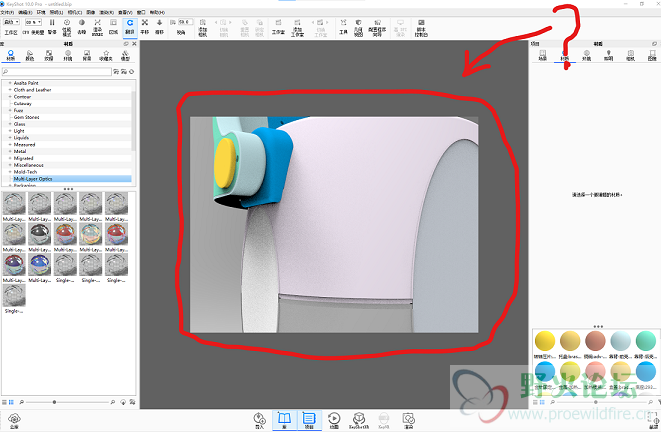
Task: Enable 渲染 NURBS in the ribbon
Action: (x=97, y=27)
